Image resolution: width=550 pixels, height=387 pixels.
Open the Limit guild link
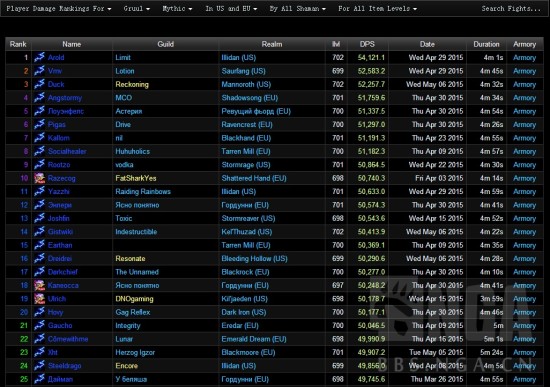[123, 58]
